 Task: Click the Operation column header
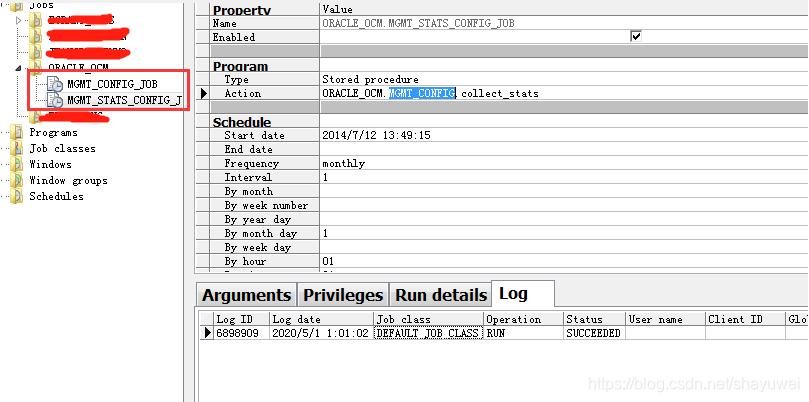pos(524,319)
